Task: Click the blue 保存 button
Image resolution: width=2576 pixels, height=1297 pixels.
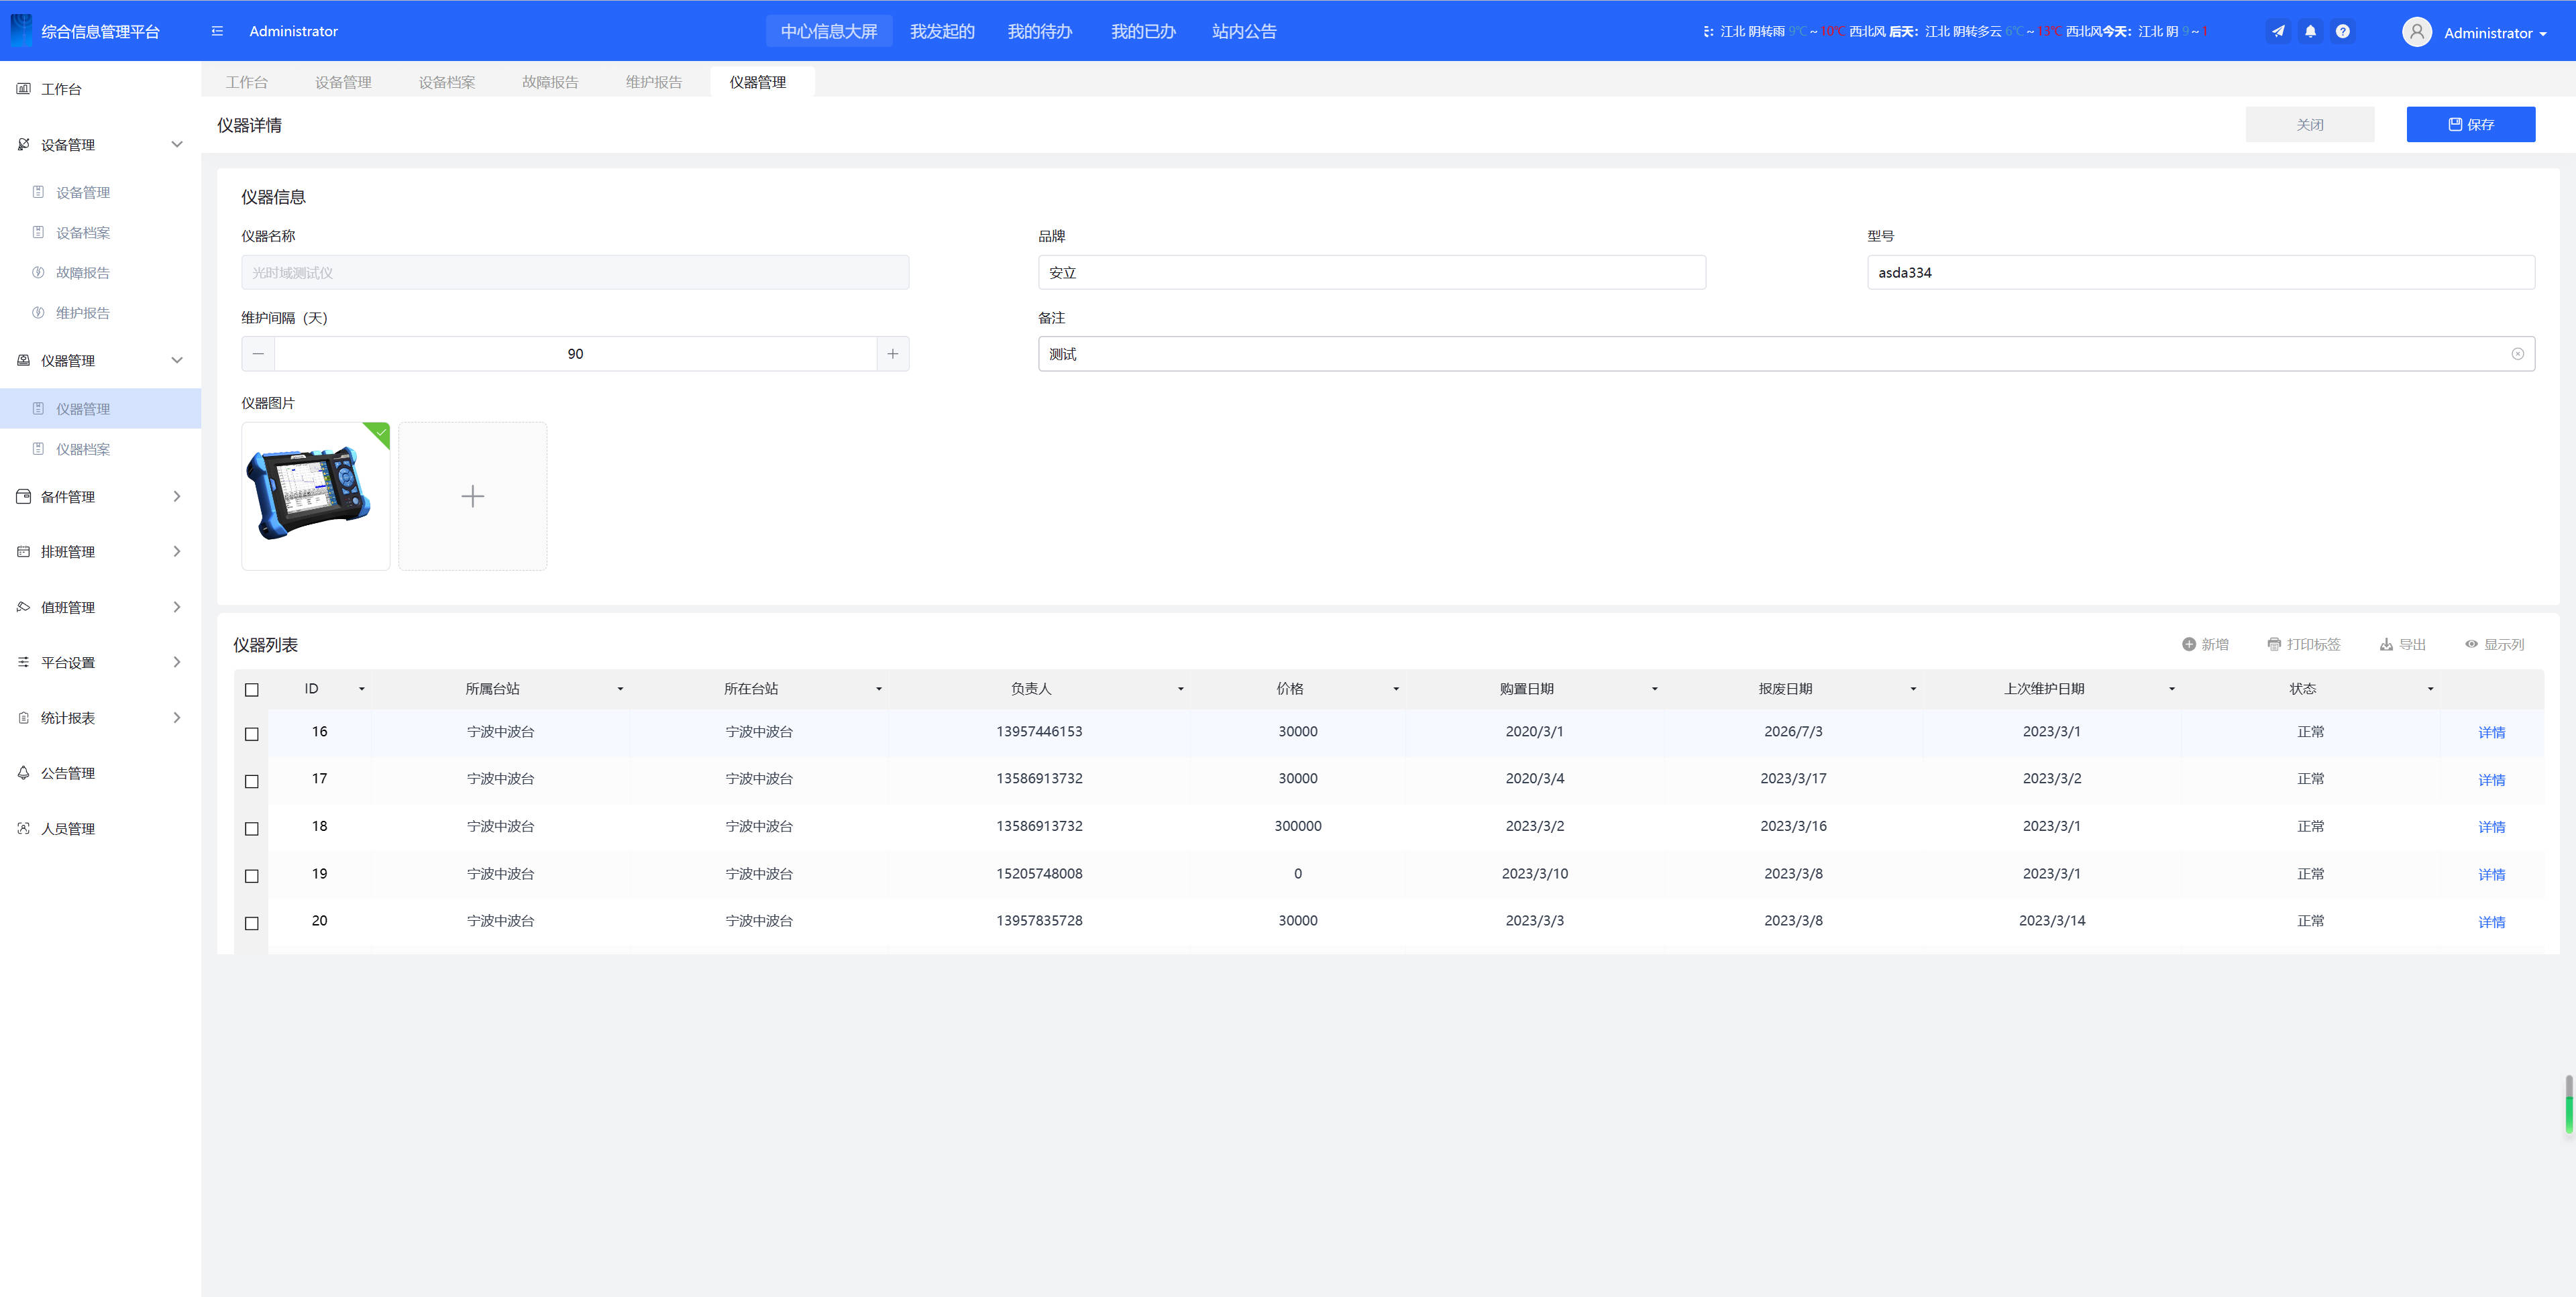Action: tap(2470, 125)
